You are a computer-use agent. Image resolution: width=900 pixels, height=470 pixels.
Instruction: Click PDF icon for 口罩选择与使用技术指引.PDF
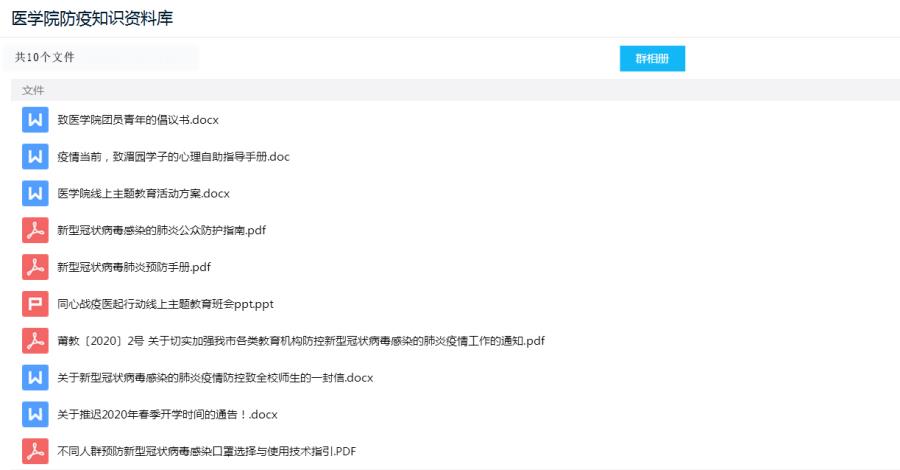[35, 451]
